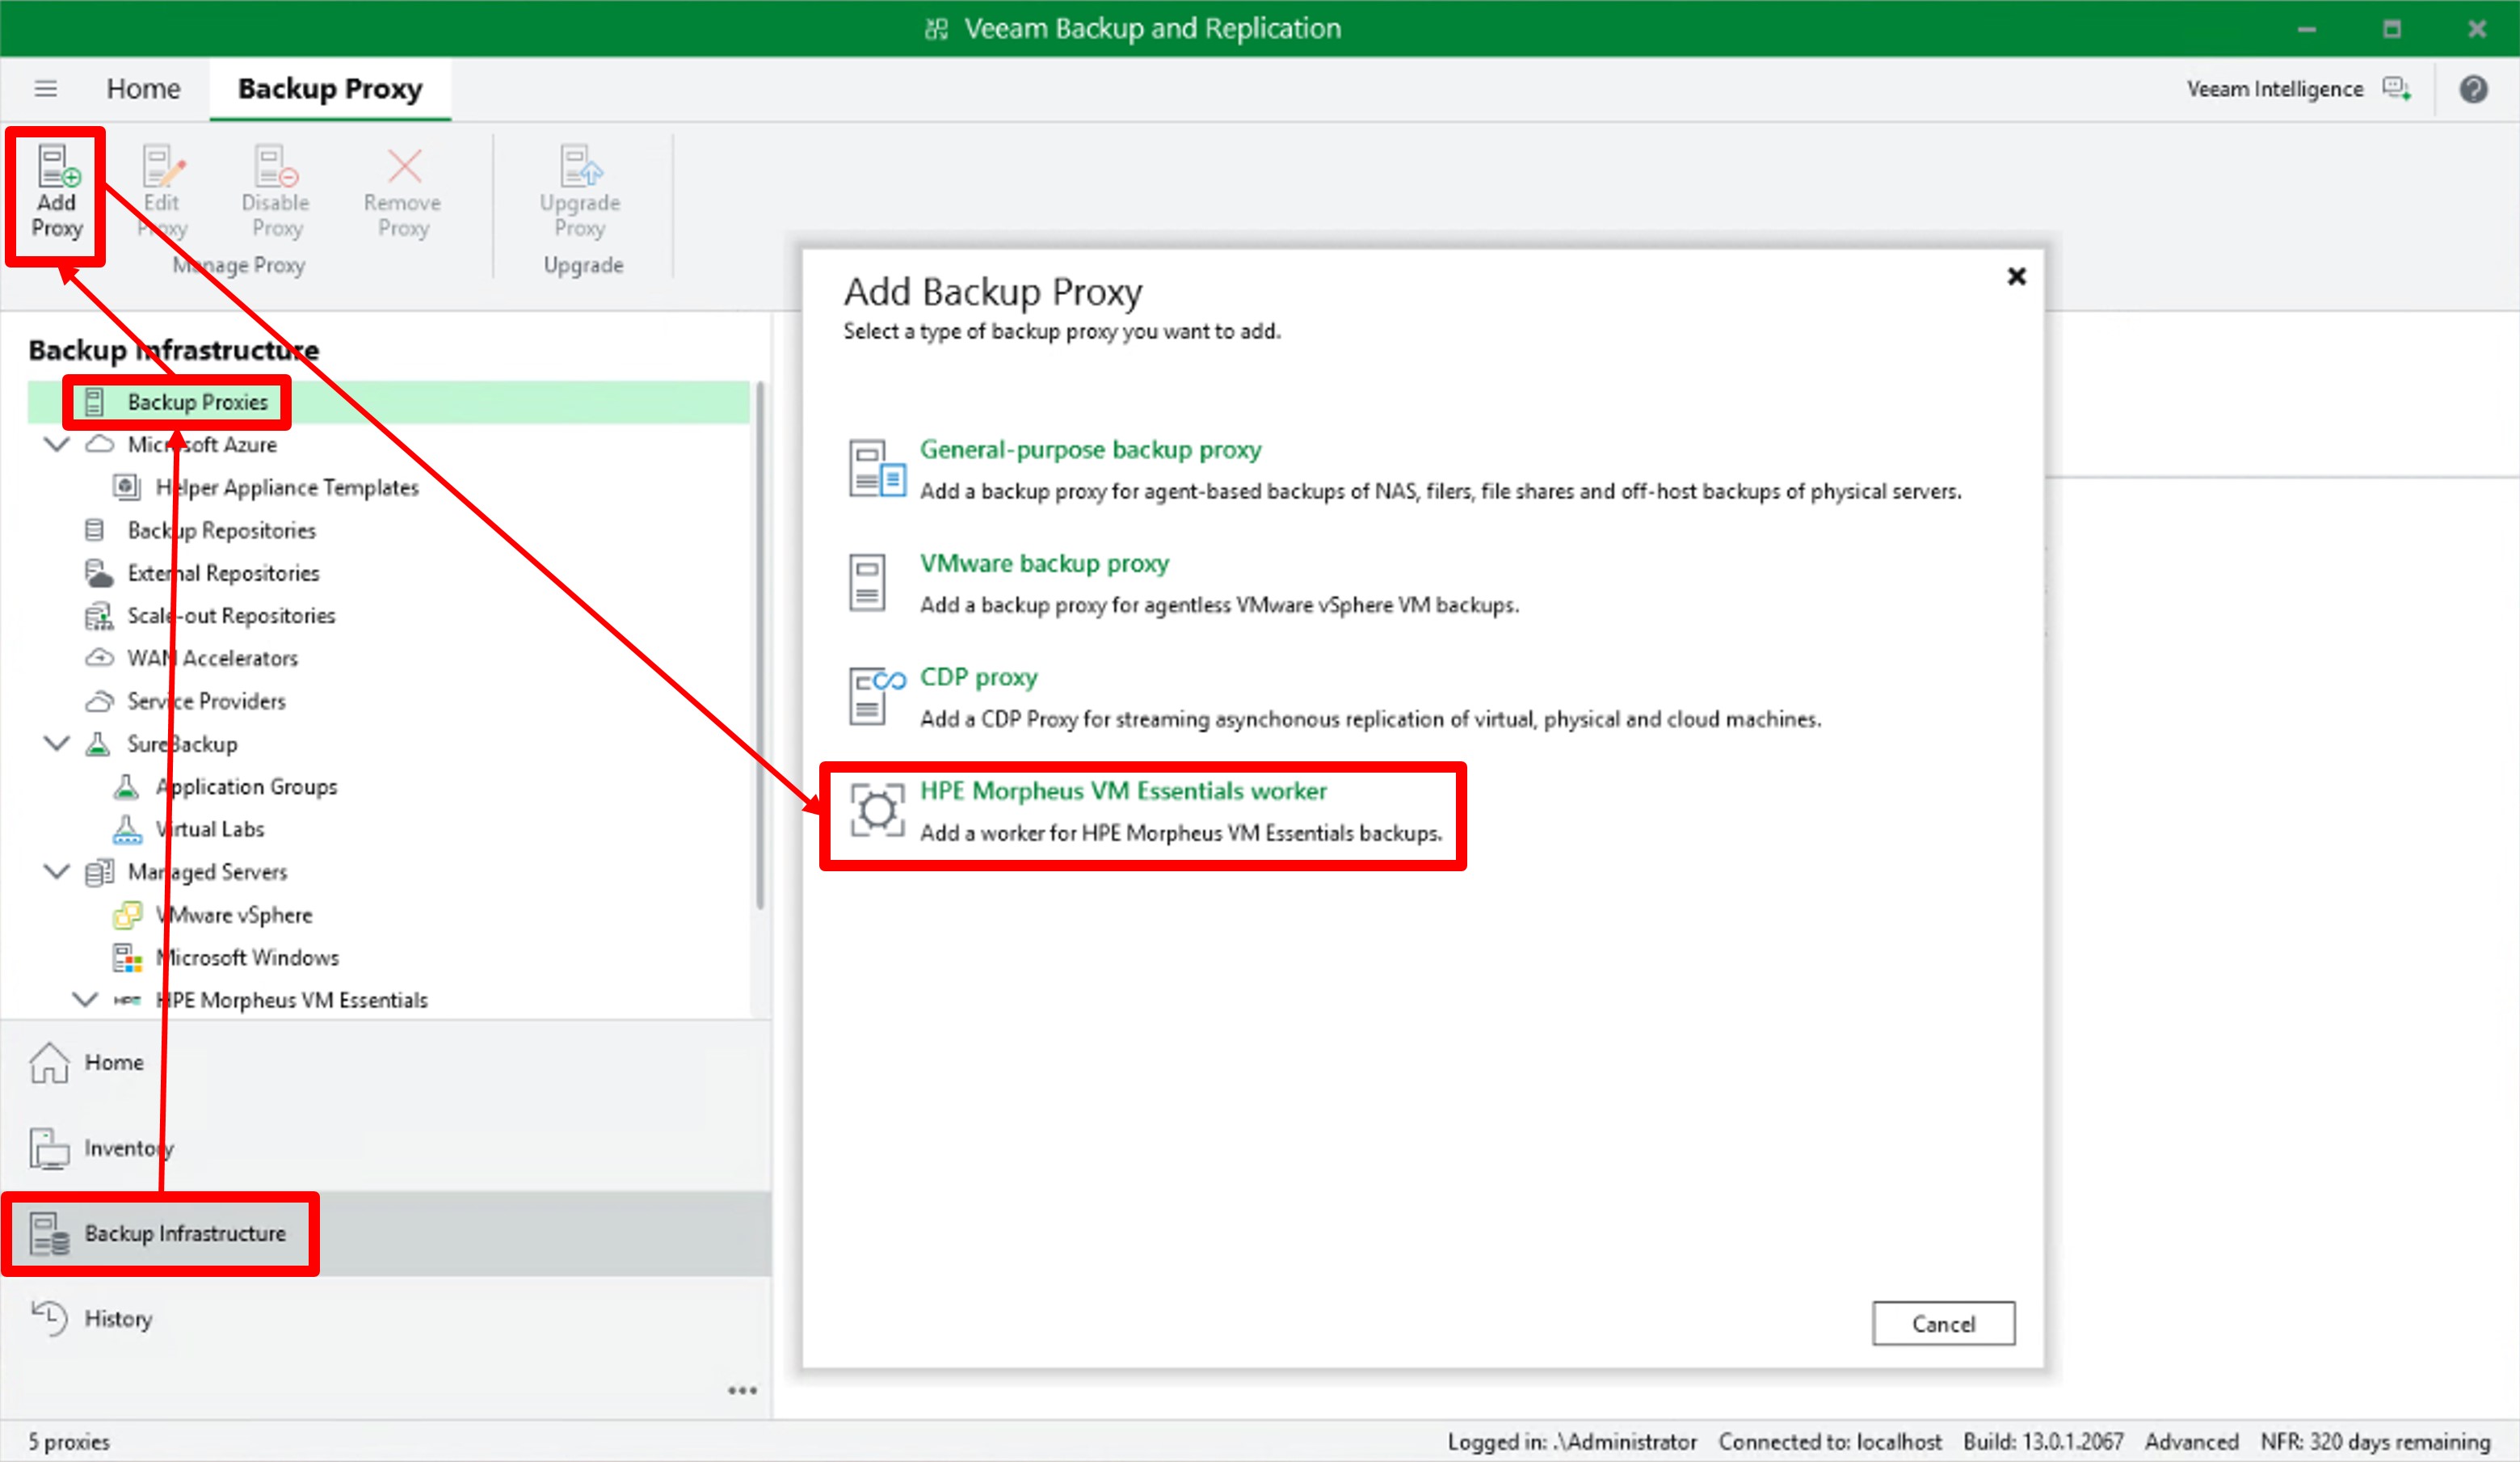This screenshot has height=1462, width=2520.
Task: Click the Backup Proxies tree icon
Action: (95, 402)
